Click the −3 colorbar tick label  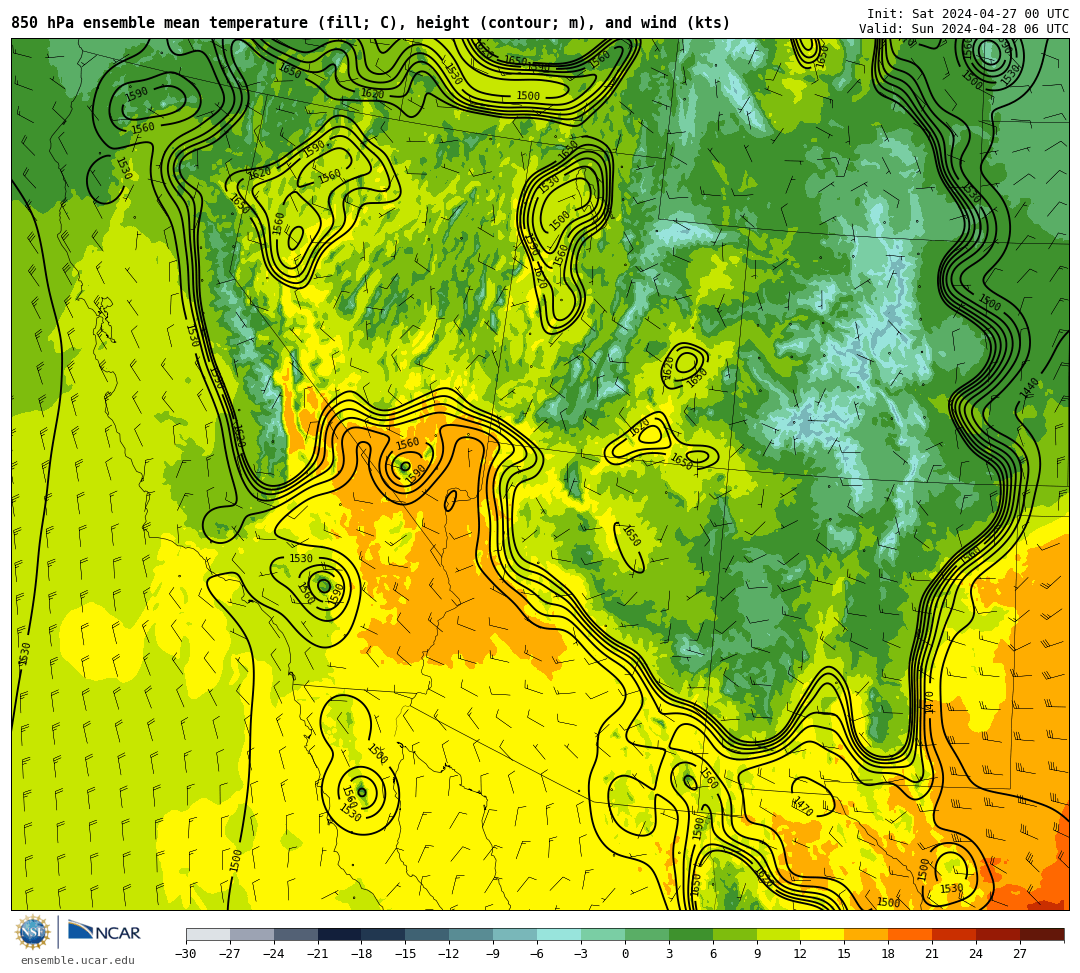pos(581,954)
